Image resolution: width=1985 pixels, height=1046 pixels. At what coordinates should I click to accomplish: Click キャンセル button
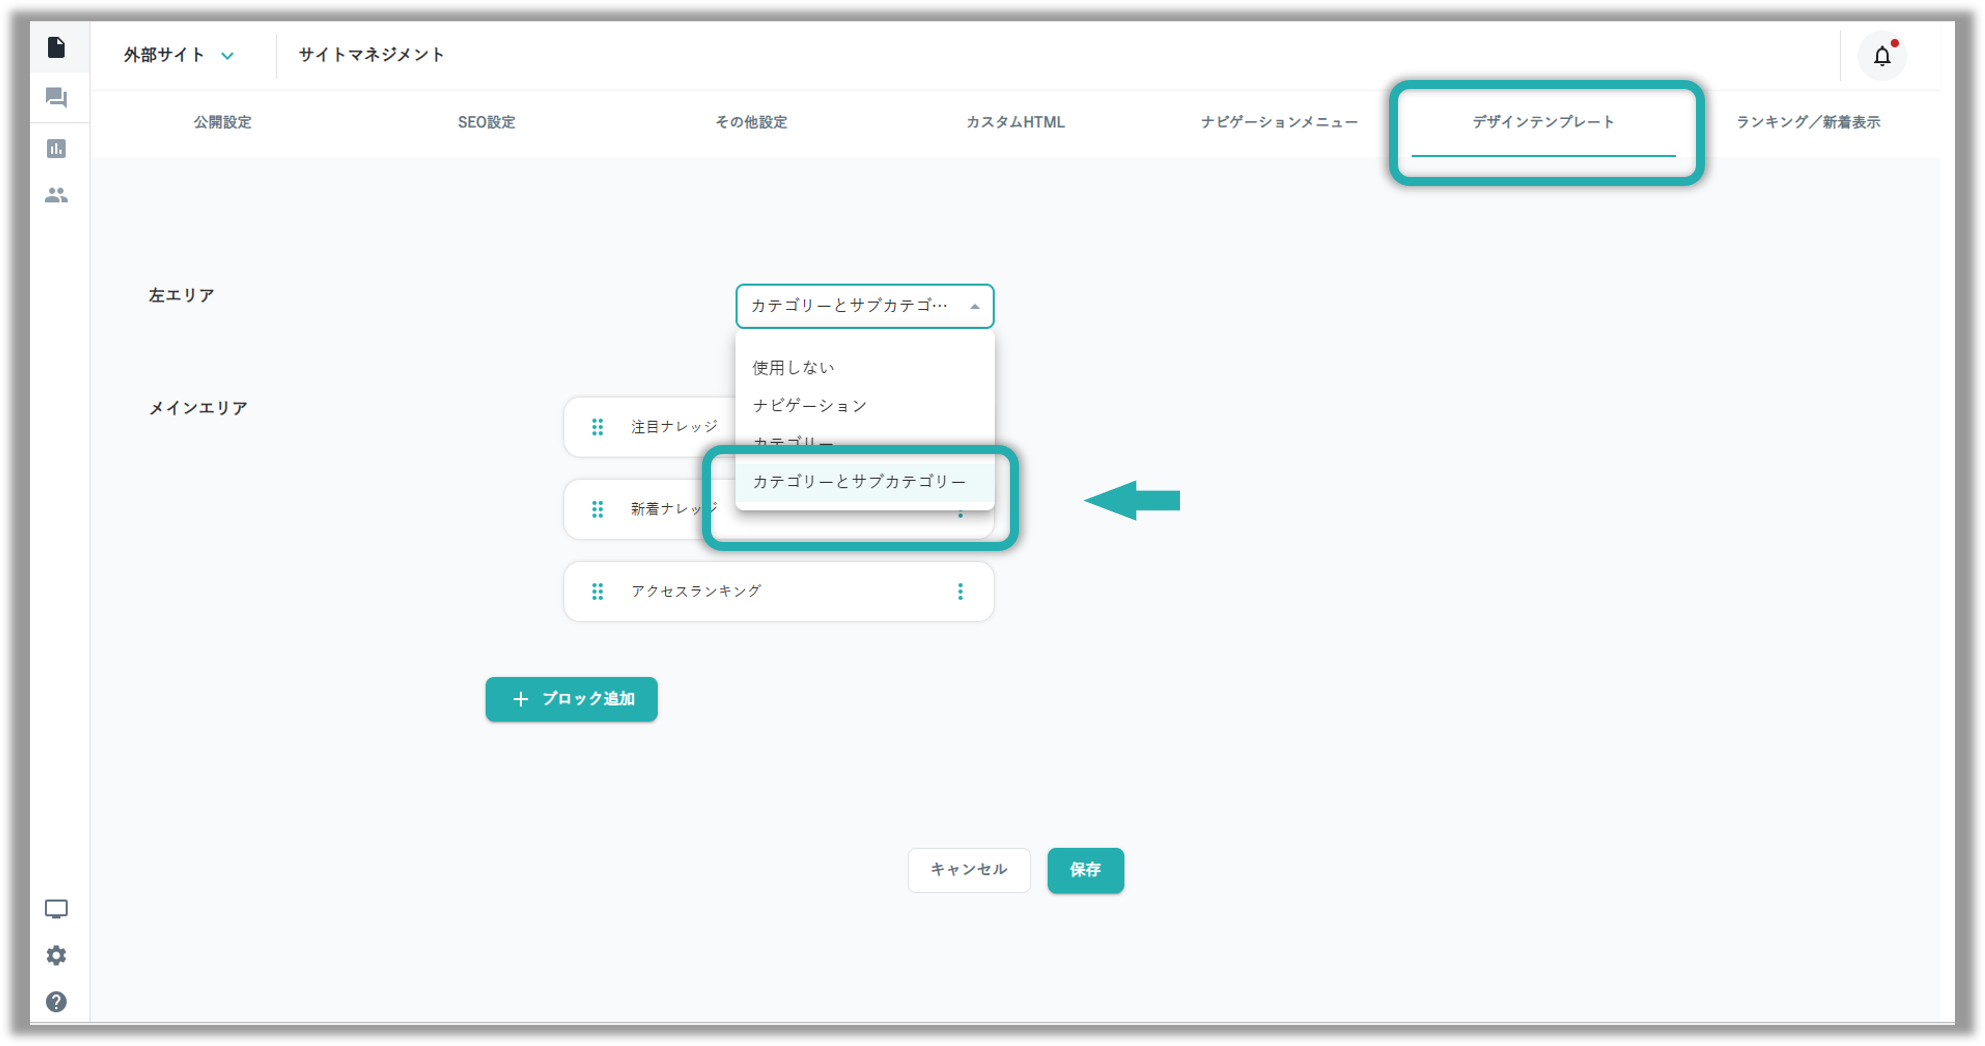click(x=969, y=870)
